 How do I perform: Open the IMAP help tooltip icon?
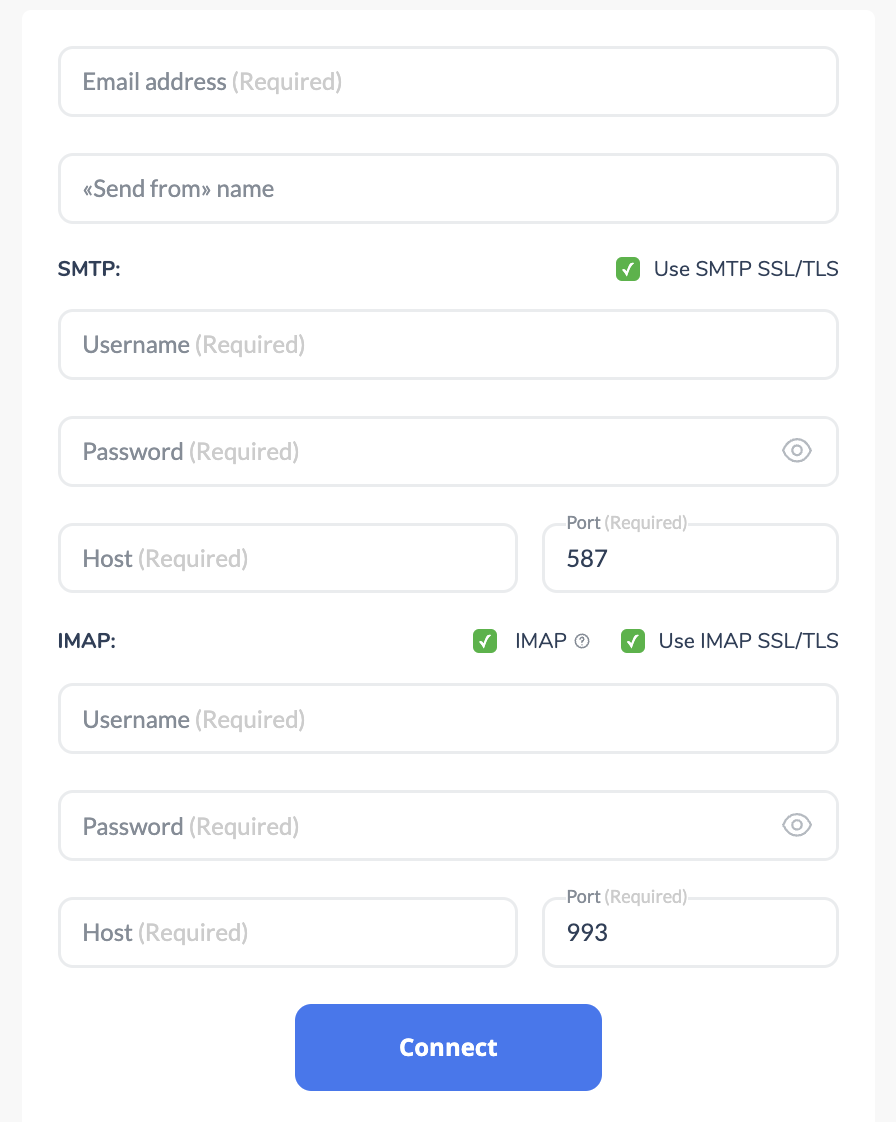click(x=583, y=641)
